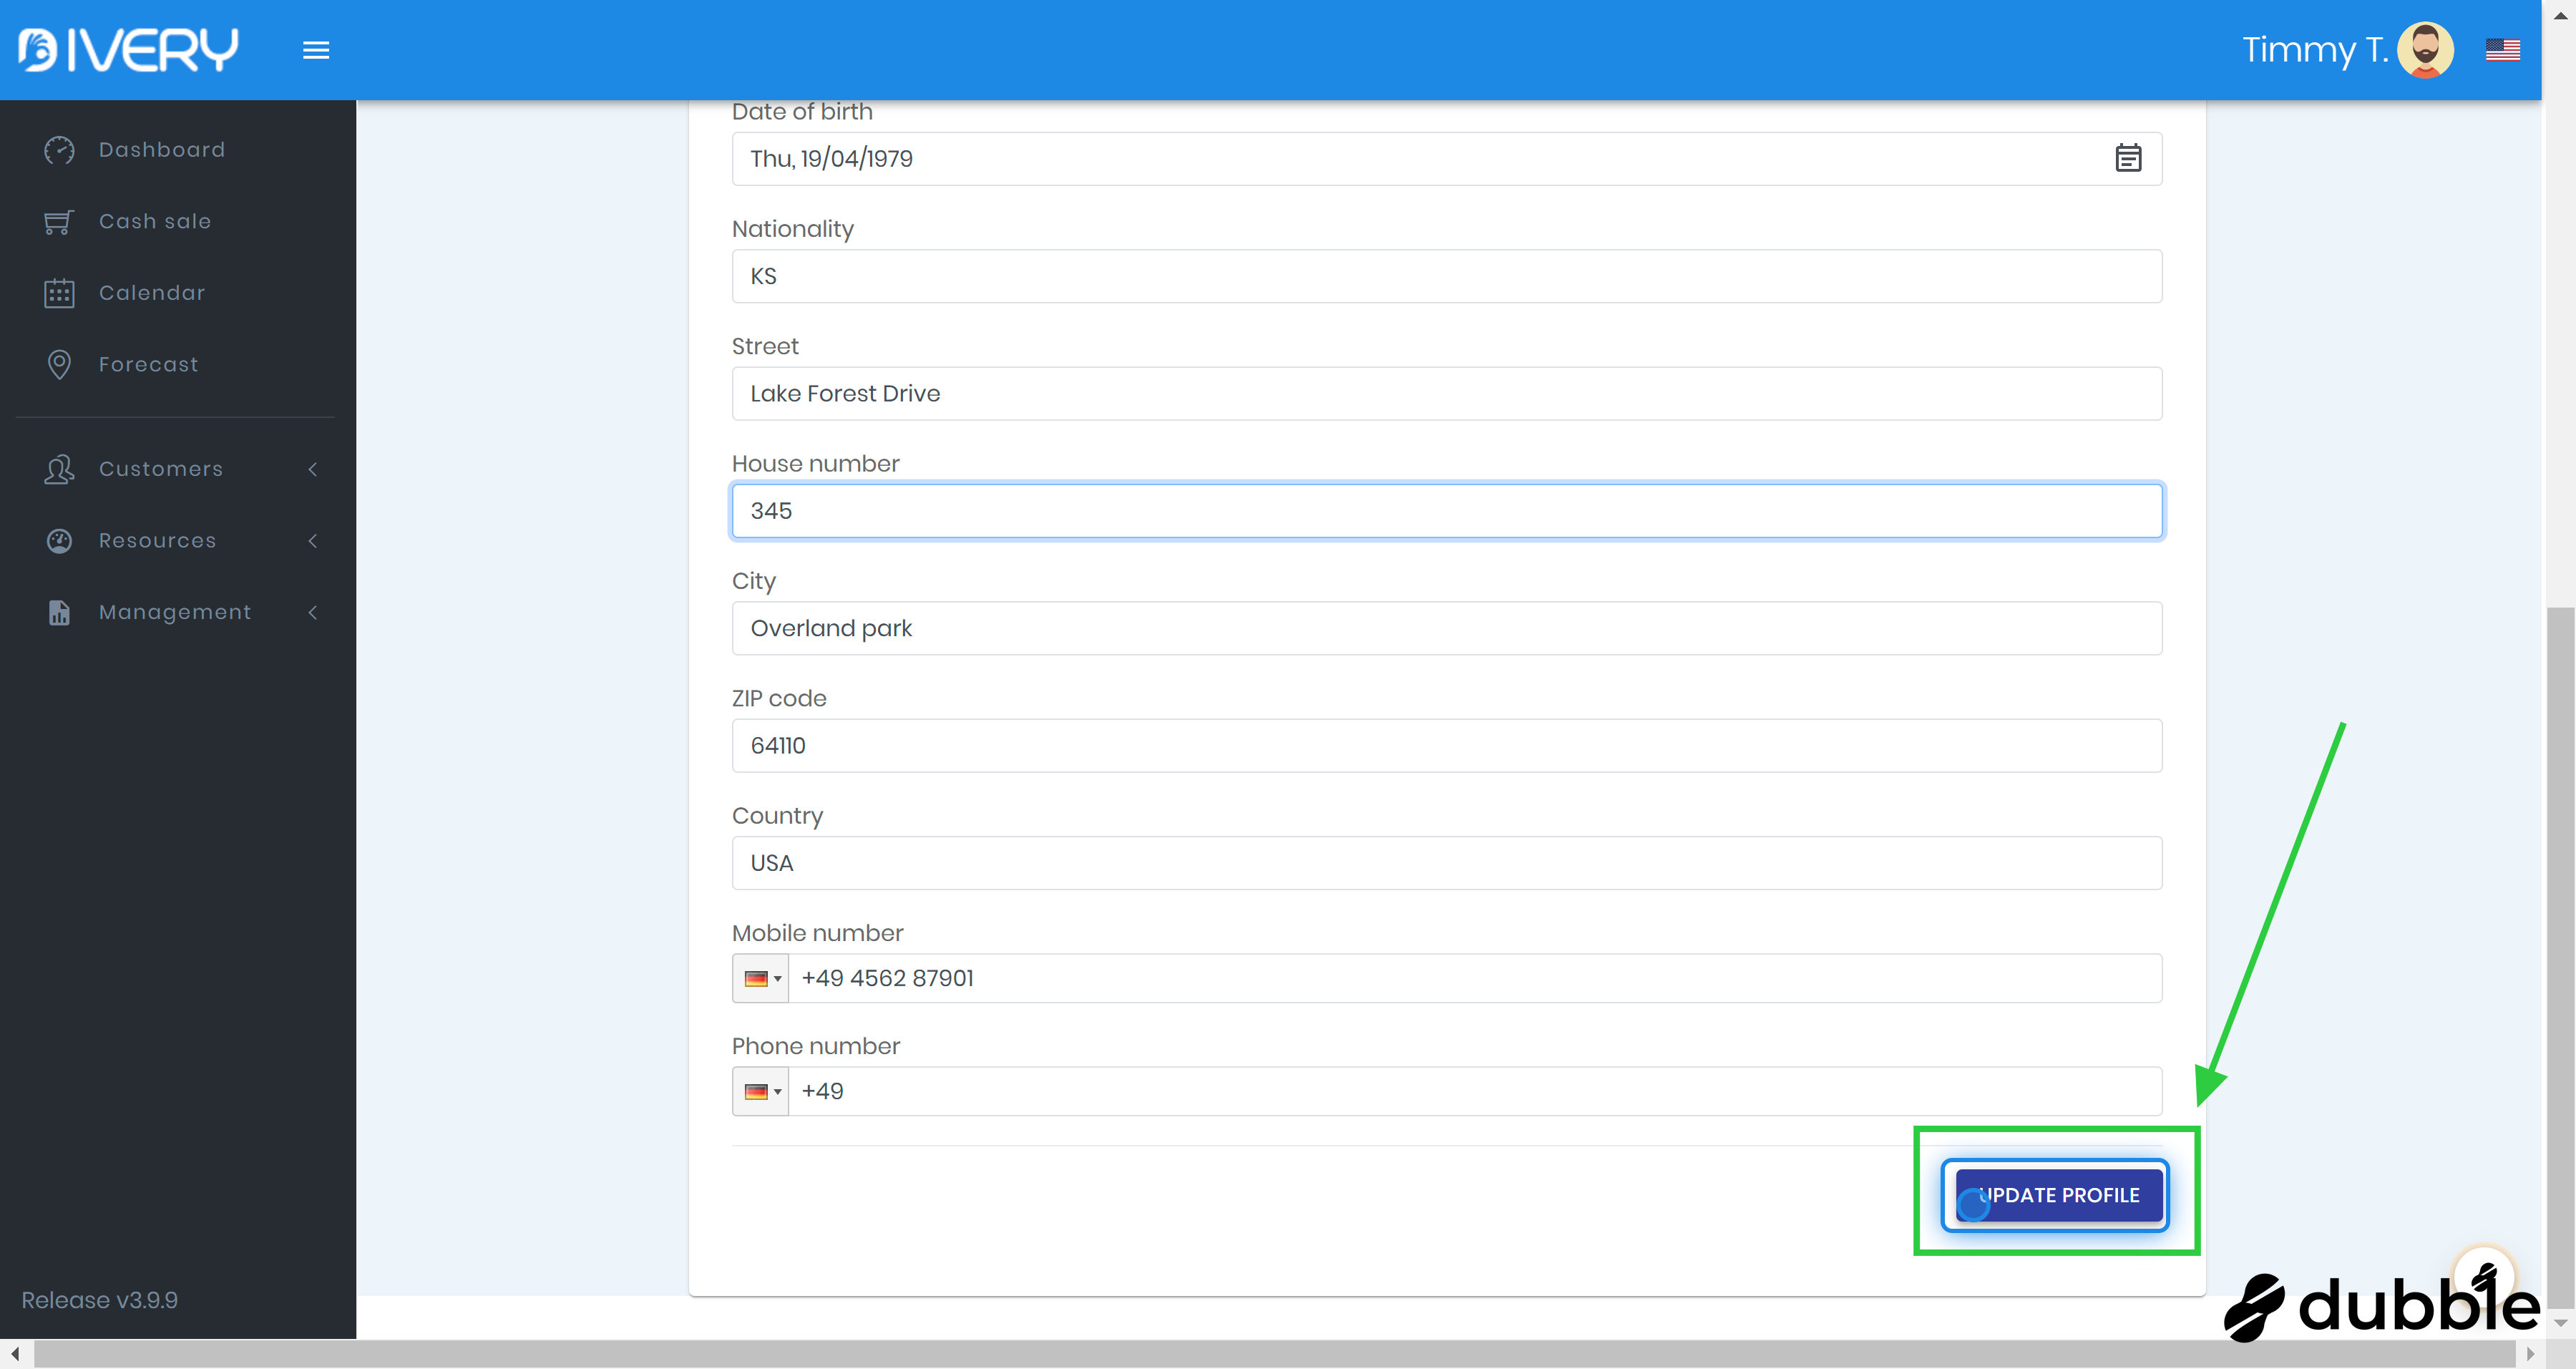The width and height of the screenshot is (2576, 1369).
Task: Click the Timmy T. username
Action: (x=2314, y=49)
